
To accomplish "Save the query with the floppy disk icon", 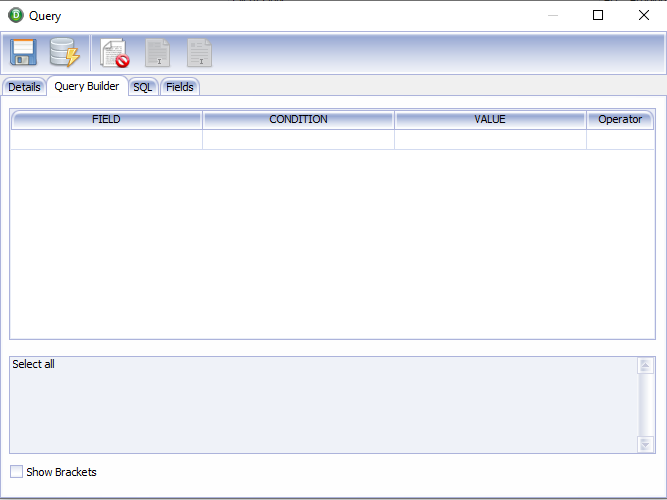I will click(x=23, y=52).
